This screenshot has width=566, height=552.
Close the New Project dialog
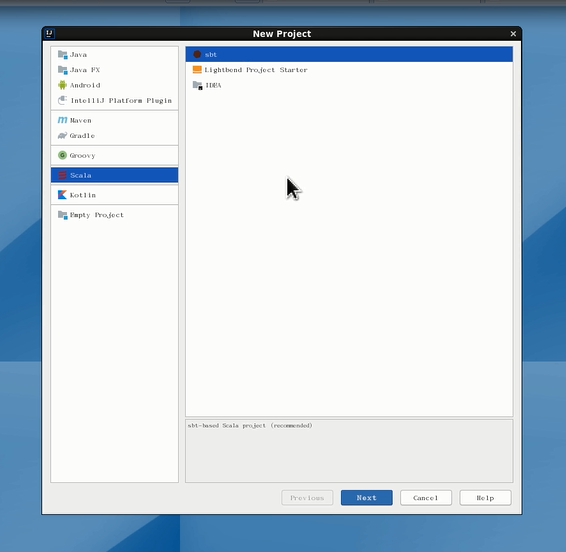[513, 34]
